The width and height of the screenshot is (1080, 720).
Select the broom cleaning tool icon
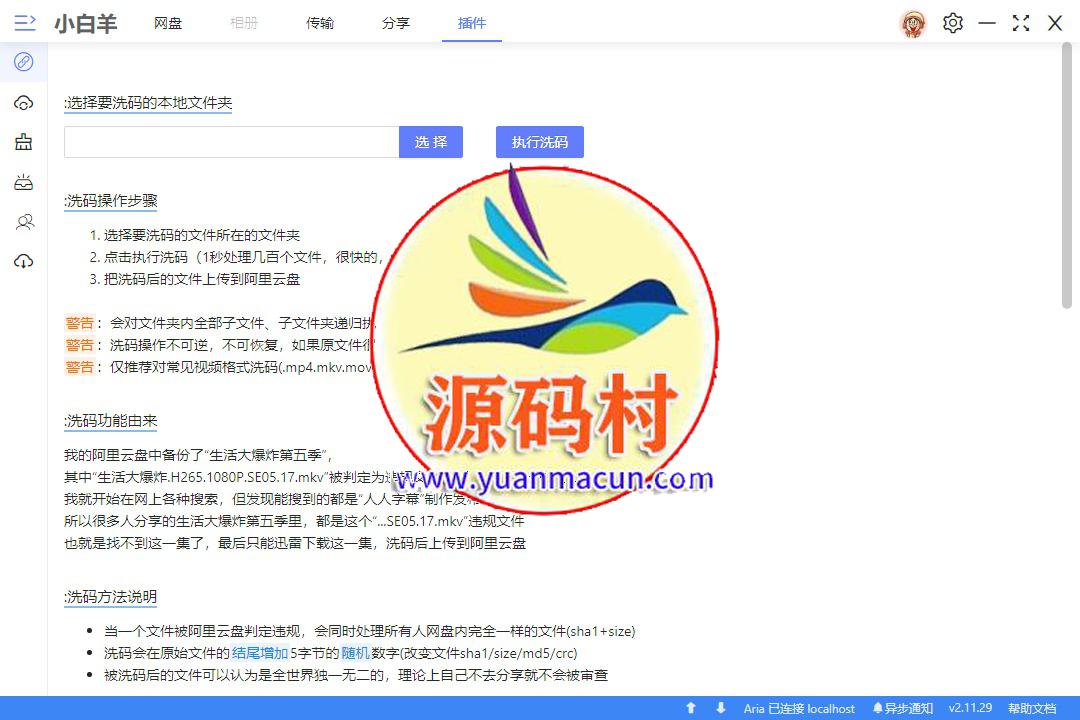pos(24,142)
